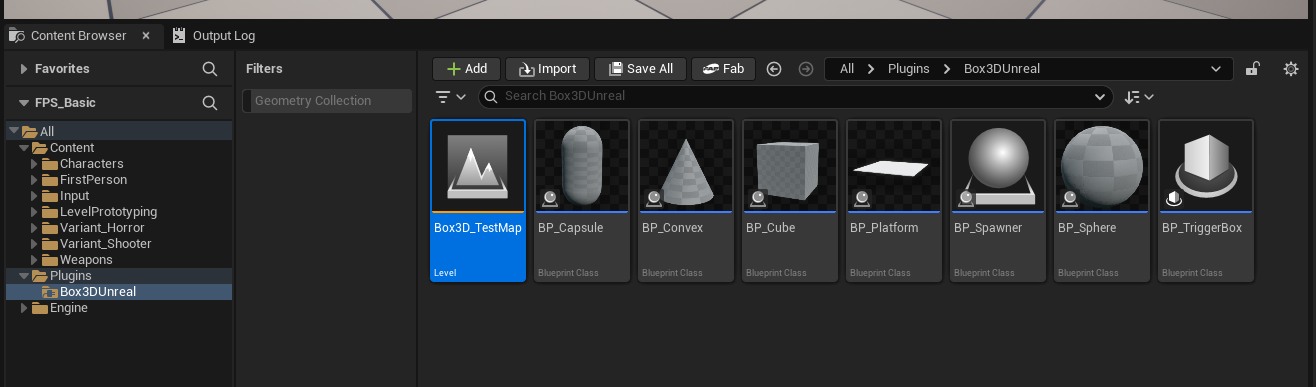The image size is (1316, 387).
Task: Select the BP_Capsule blueprint thumbnail
Action: click(x=582, y=165)
